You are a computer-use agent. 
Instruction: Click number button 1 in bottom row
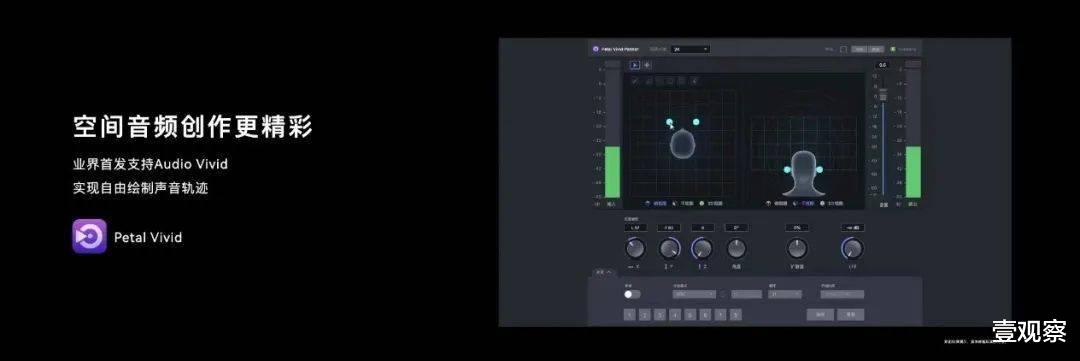coord(629,315)
